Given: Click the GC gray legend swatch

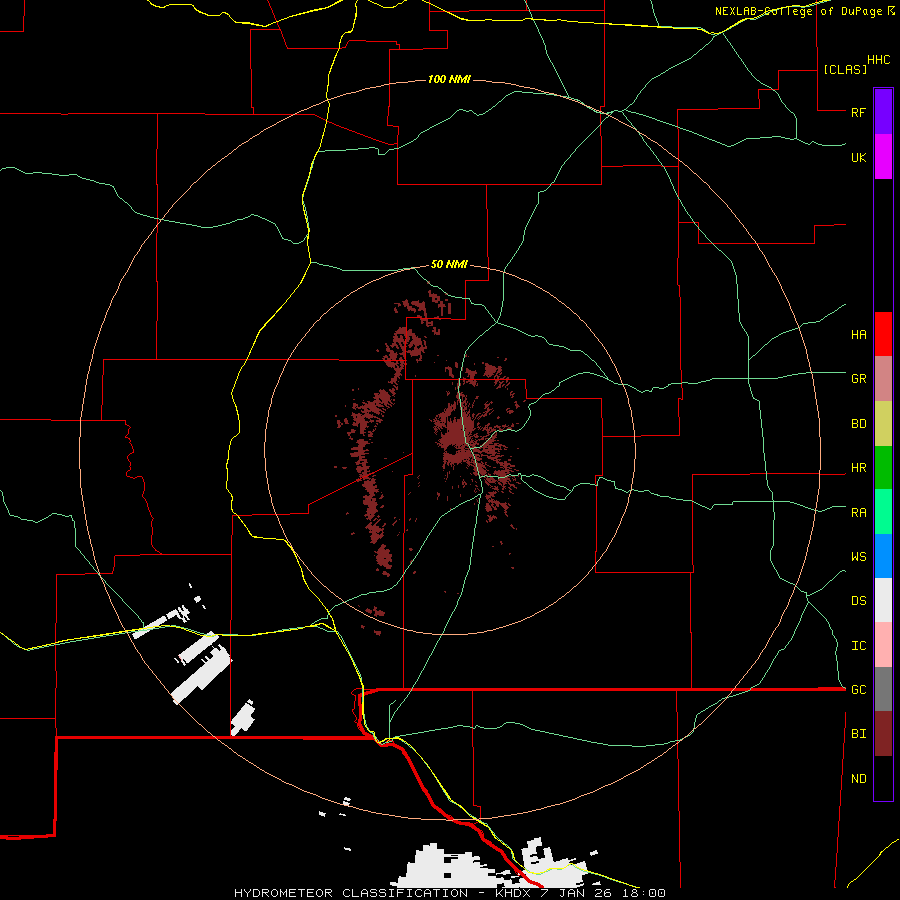Looking at the screenshot, I should point(883,689).
